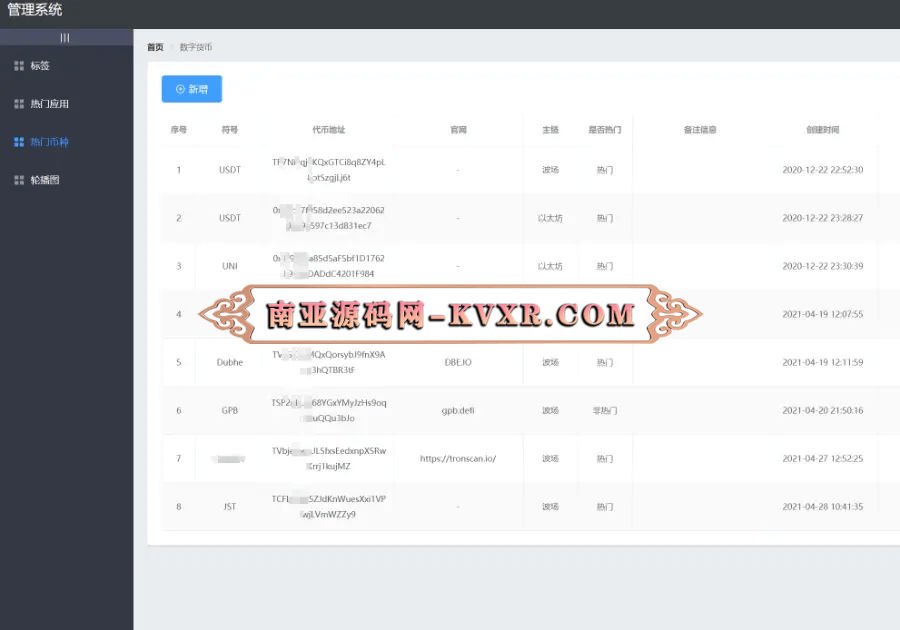This screenshot has width=900, height=630.
Task: Click the 管理系统 title in header
Action: (35, 10)
